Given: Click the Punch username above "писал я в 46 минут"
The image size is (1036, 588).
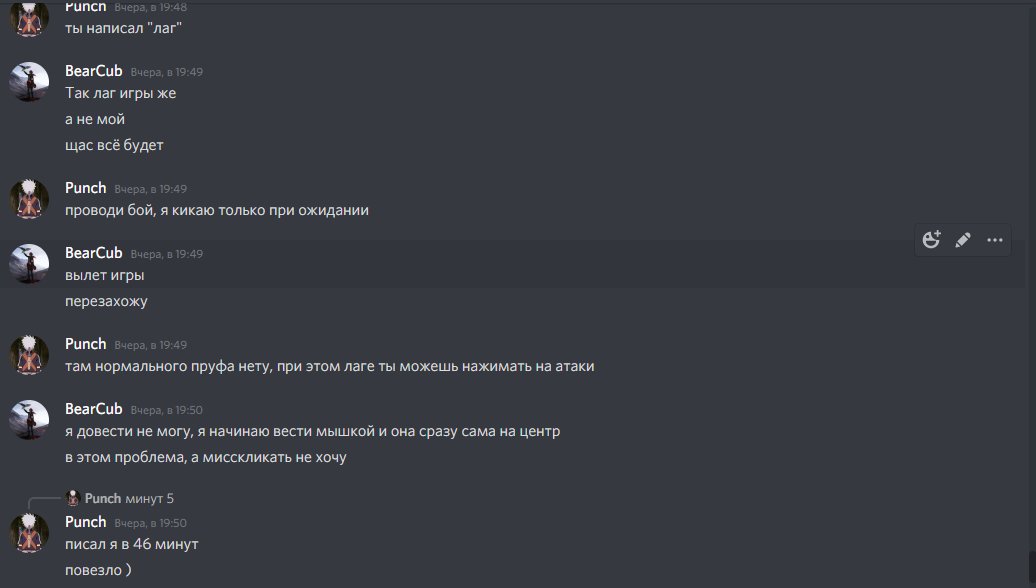Looking at the screenshot, I should (85, 522).
